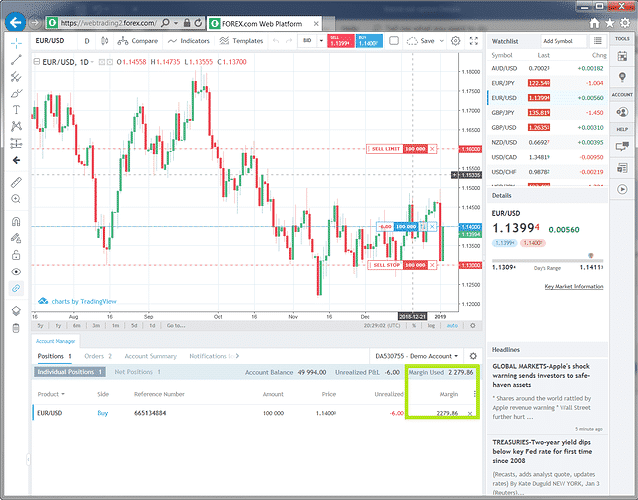The width and height of the screenshot is (638, 500).
Task: Open the chart layout selector square
Action: tap(394, 41)
